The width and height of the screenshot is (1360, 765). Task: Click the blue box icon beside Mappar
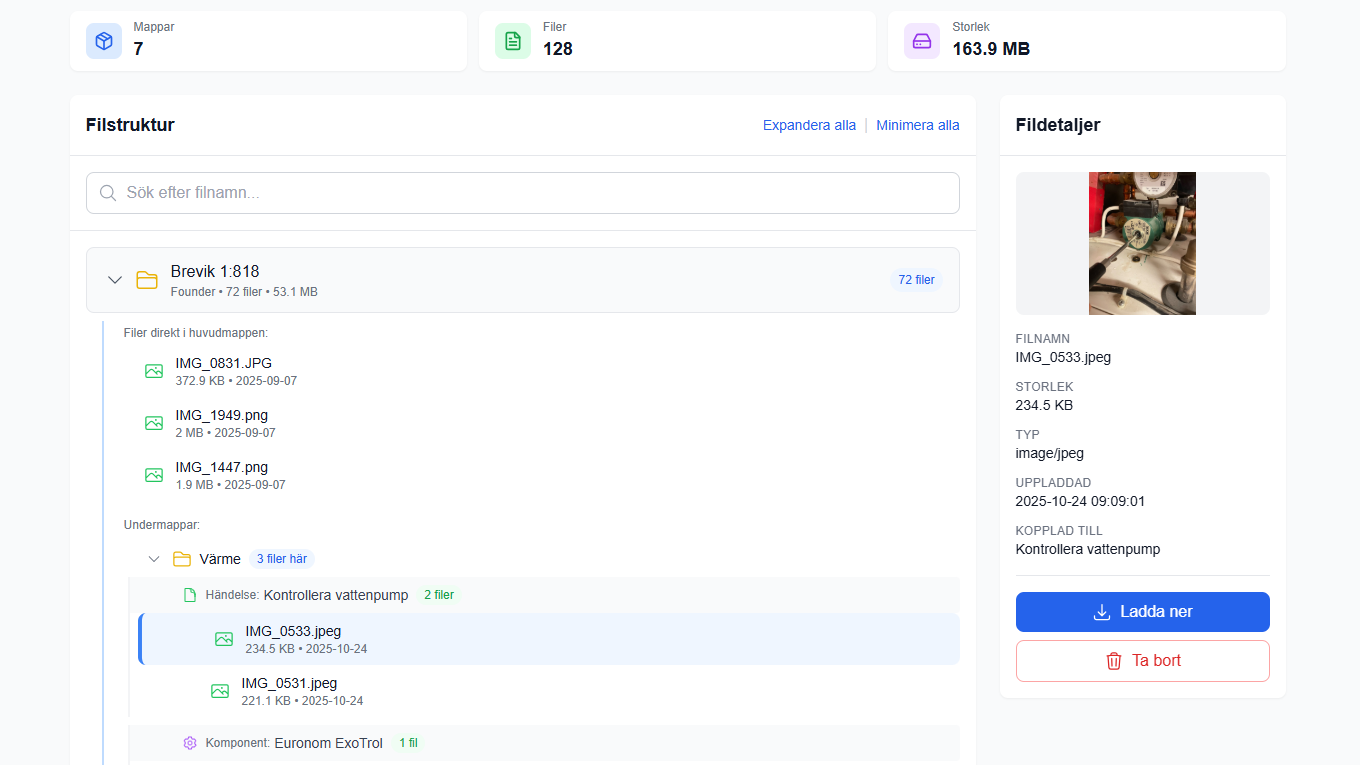(x=104, y=41)
